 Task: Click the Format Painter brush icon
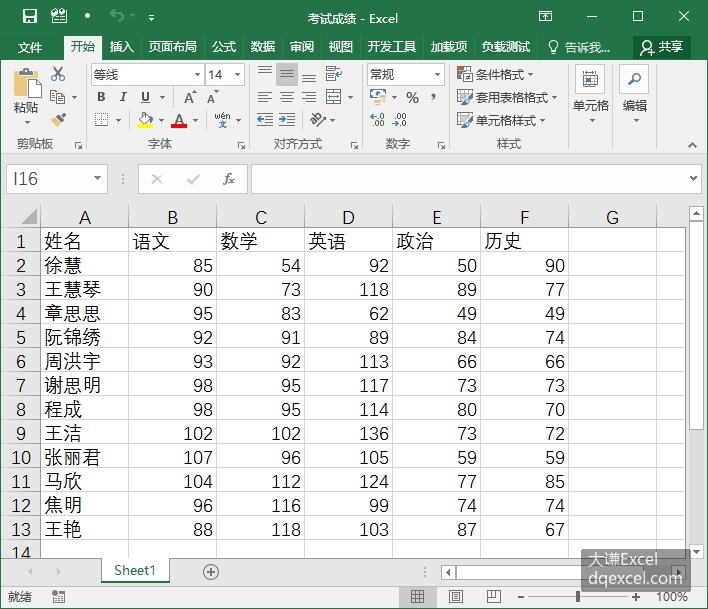point(58,120)
